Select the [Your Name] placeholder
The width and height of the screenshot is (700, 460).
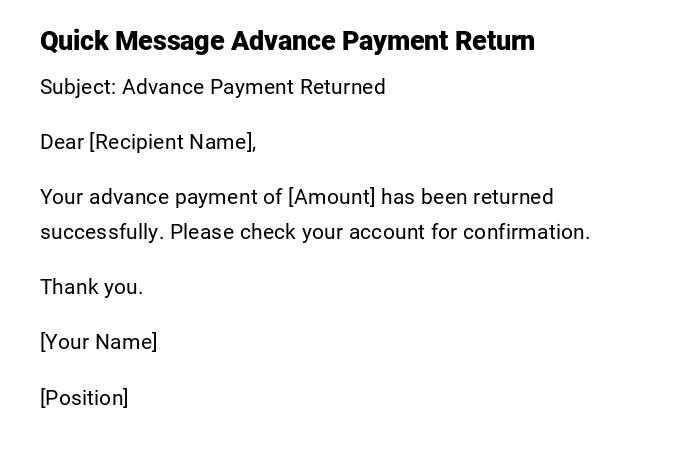[x=98, y=342]
